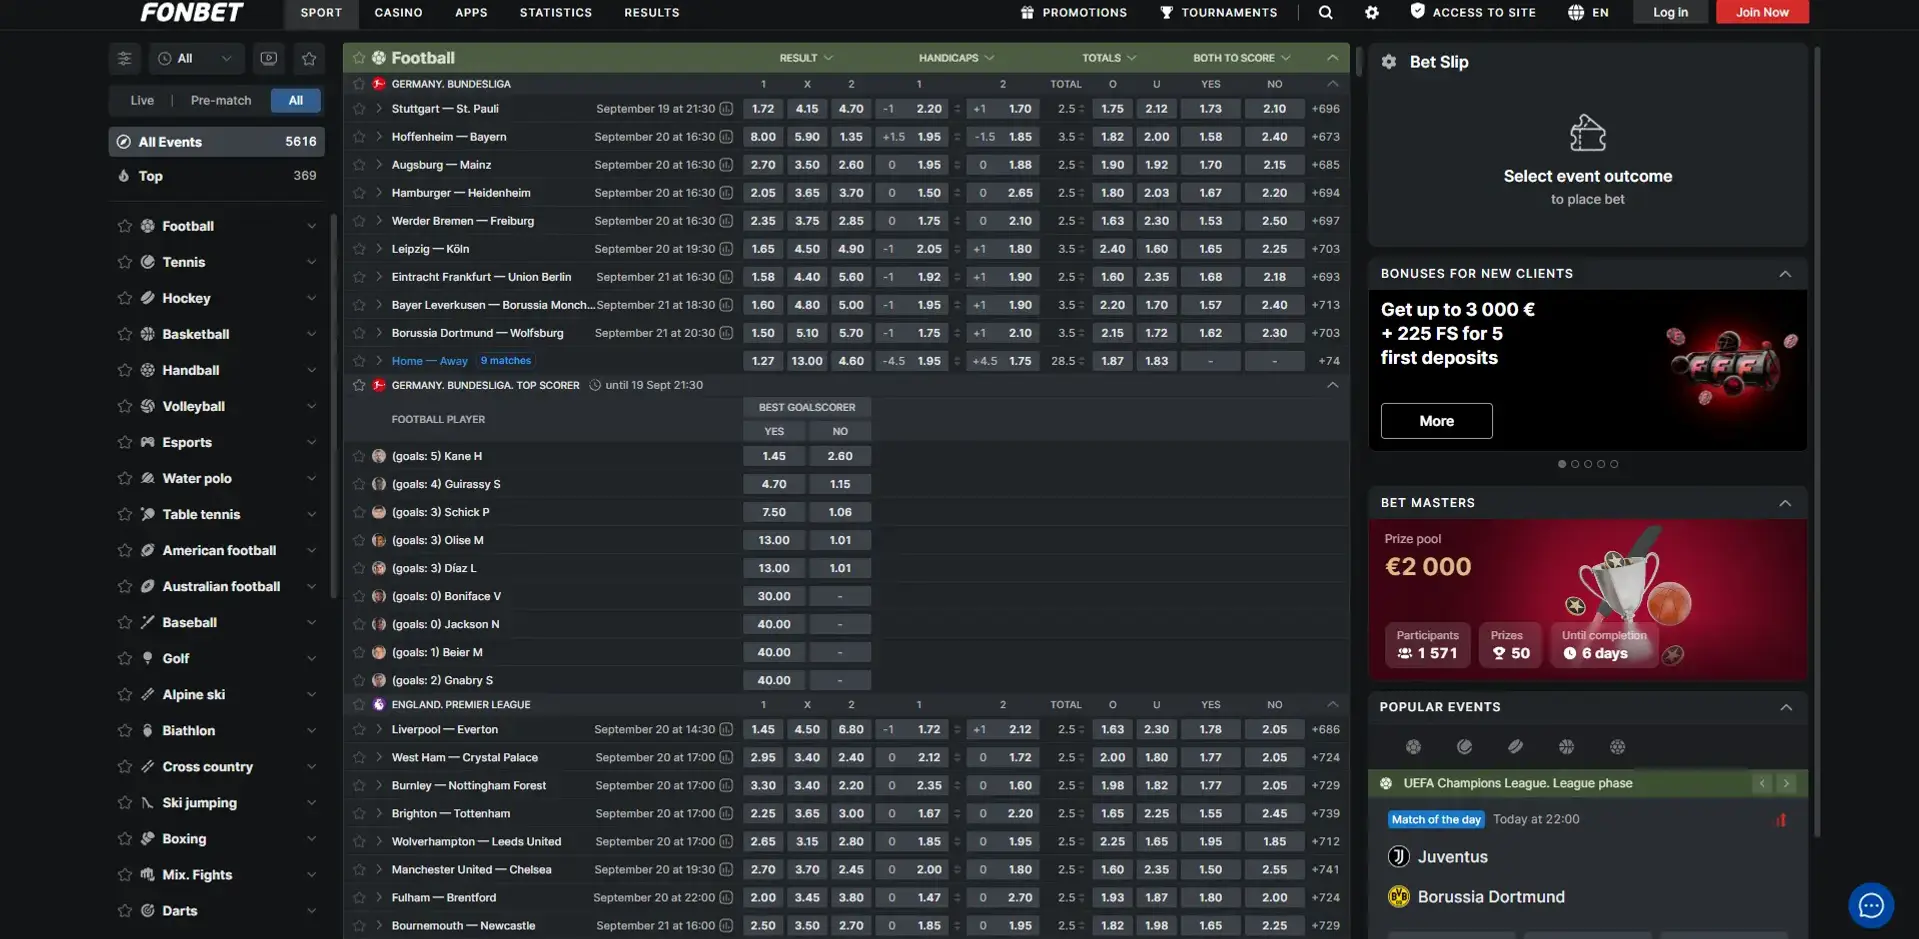Click More on the bonus banner

[1436, 421]
